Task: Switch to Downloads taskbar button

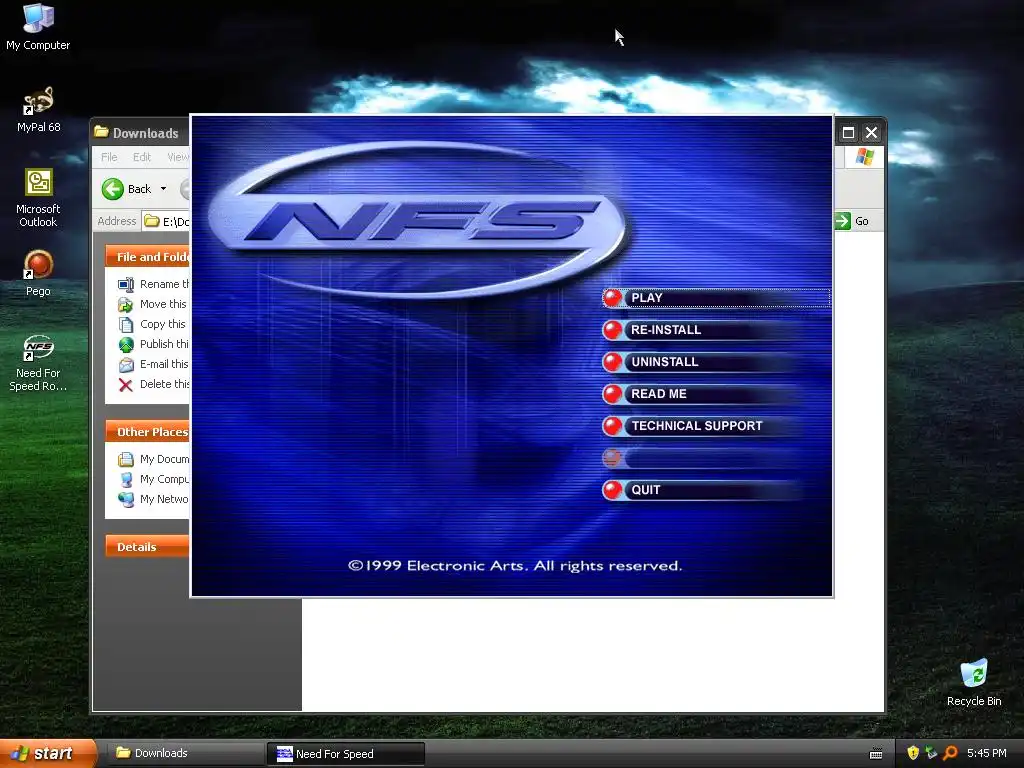Action: (185, 754)
